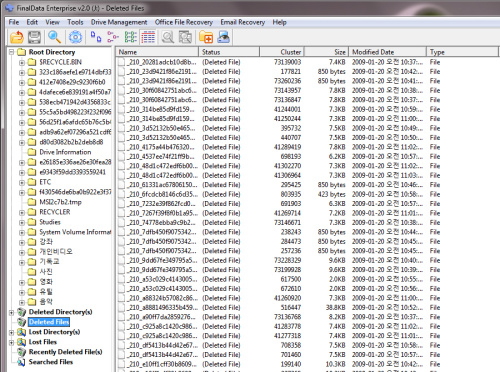Image resolution: width=500 pixels, height=372 pixels.
Task: Click the drive with eye icon
Action: click(223, 37)
